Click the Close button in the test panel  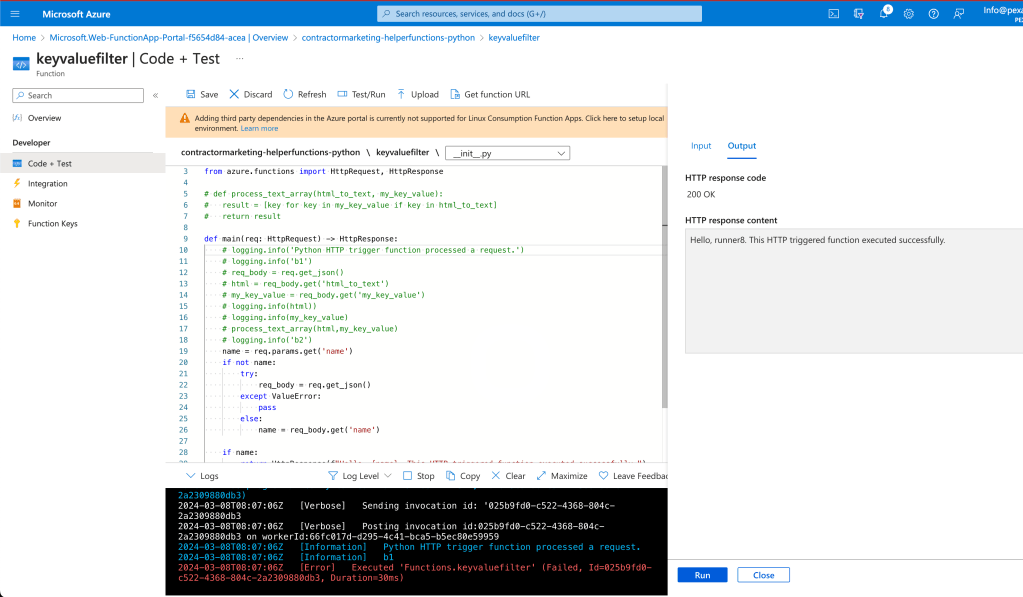coord(763,575)
